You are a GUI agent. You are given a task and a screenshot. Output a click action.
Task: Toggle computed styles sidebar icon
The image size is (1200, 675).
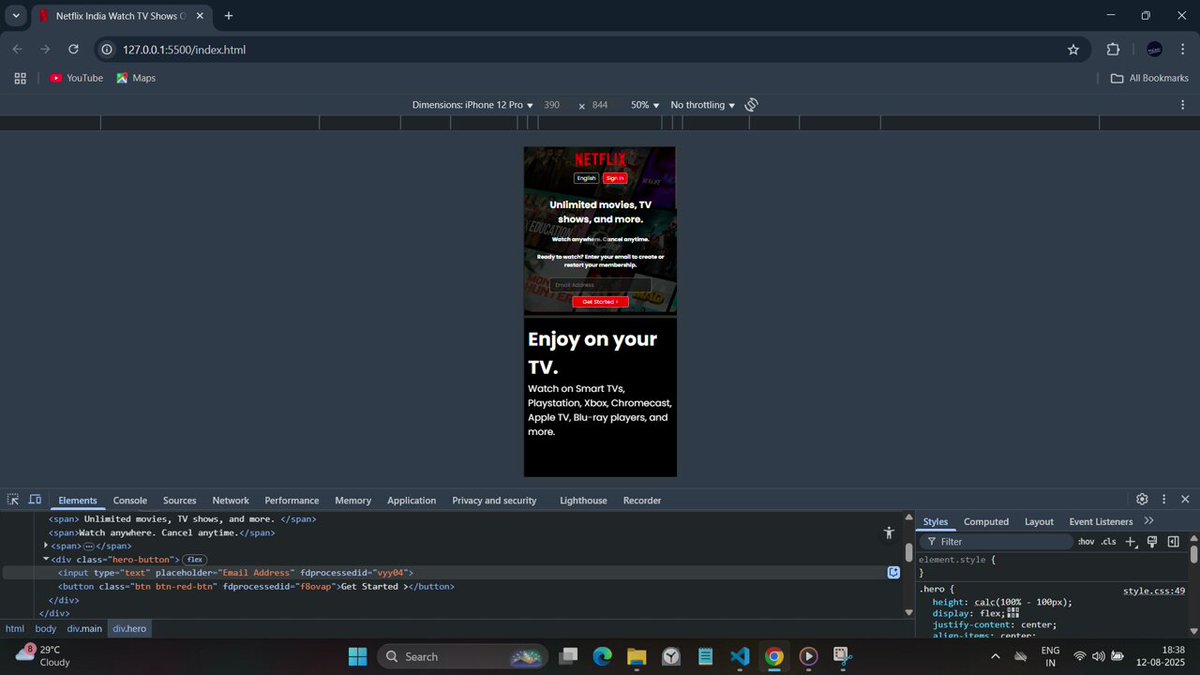click(x=1173, y=542)
